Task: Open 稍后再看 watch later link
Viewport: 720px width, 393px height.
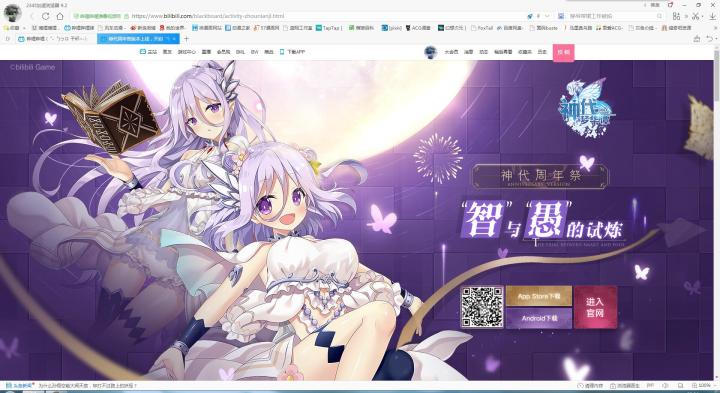Action: (503, 52)
